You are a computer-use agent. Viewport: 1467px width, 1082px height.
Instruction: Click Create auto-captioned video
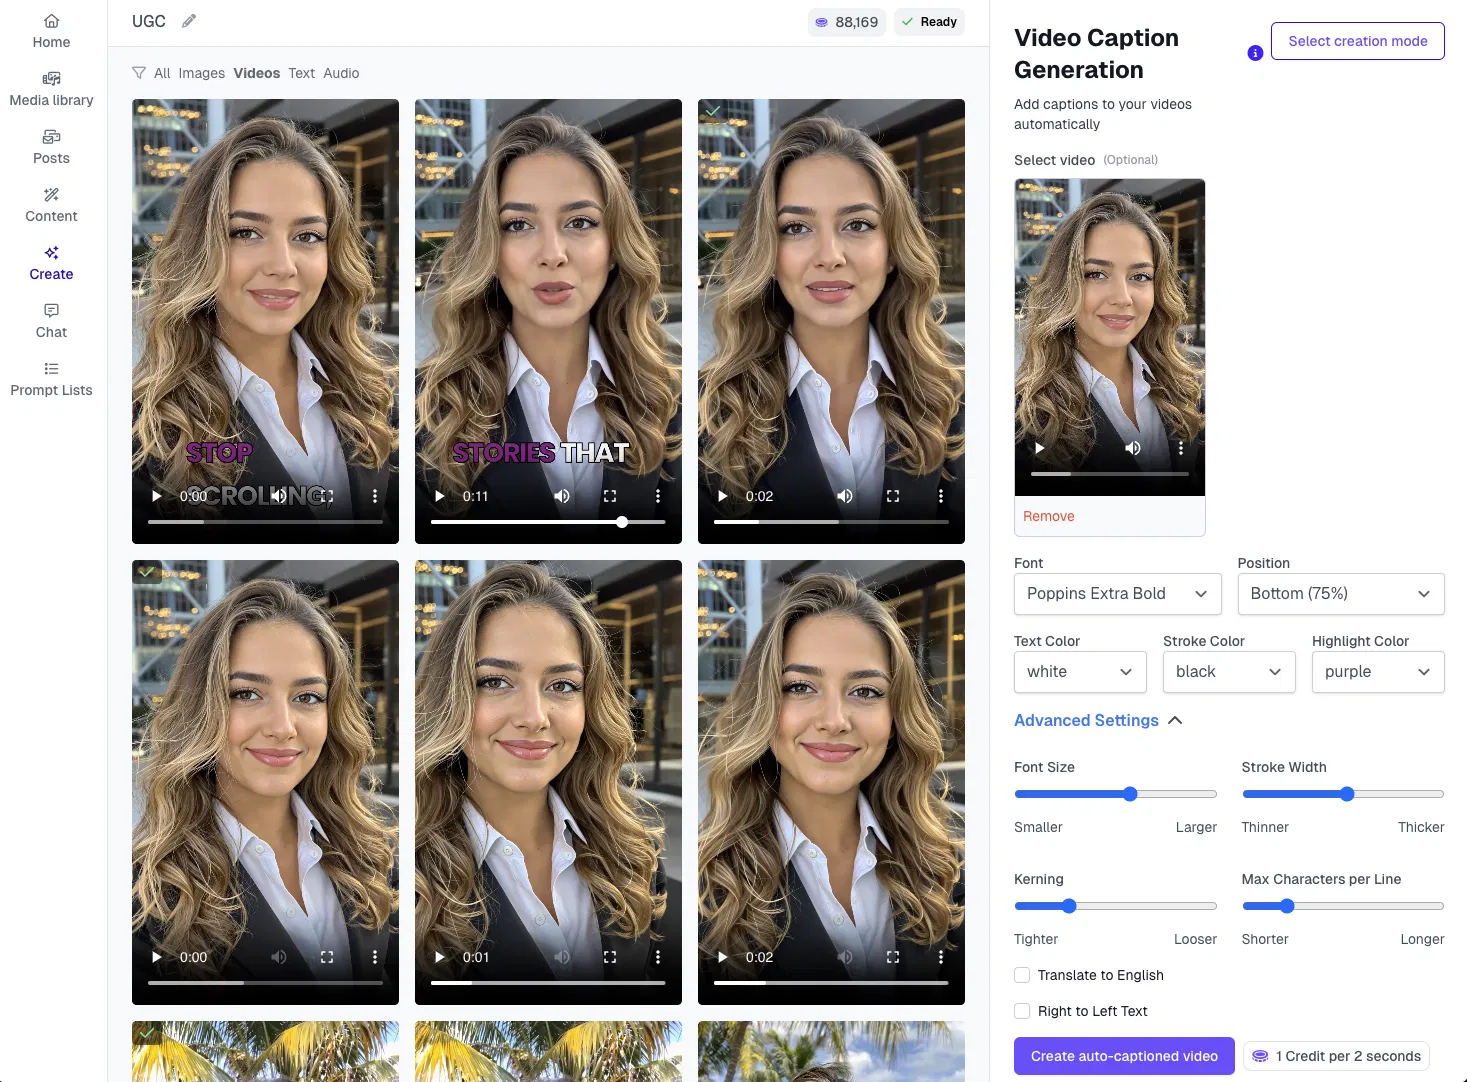[1124, 1056]
